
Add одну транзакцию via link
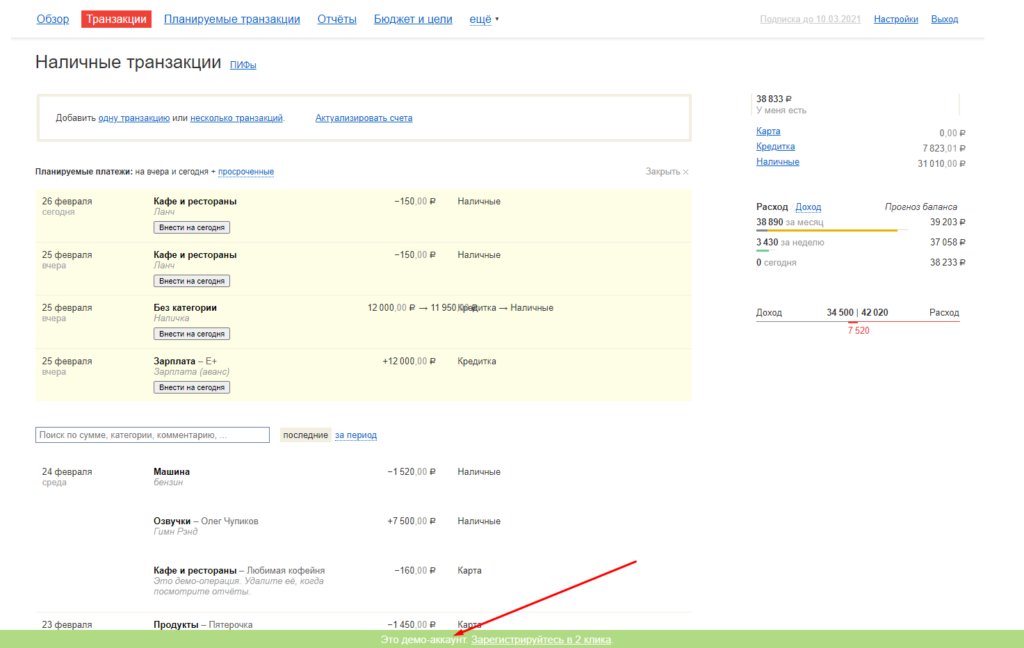(134, 118)
